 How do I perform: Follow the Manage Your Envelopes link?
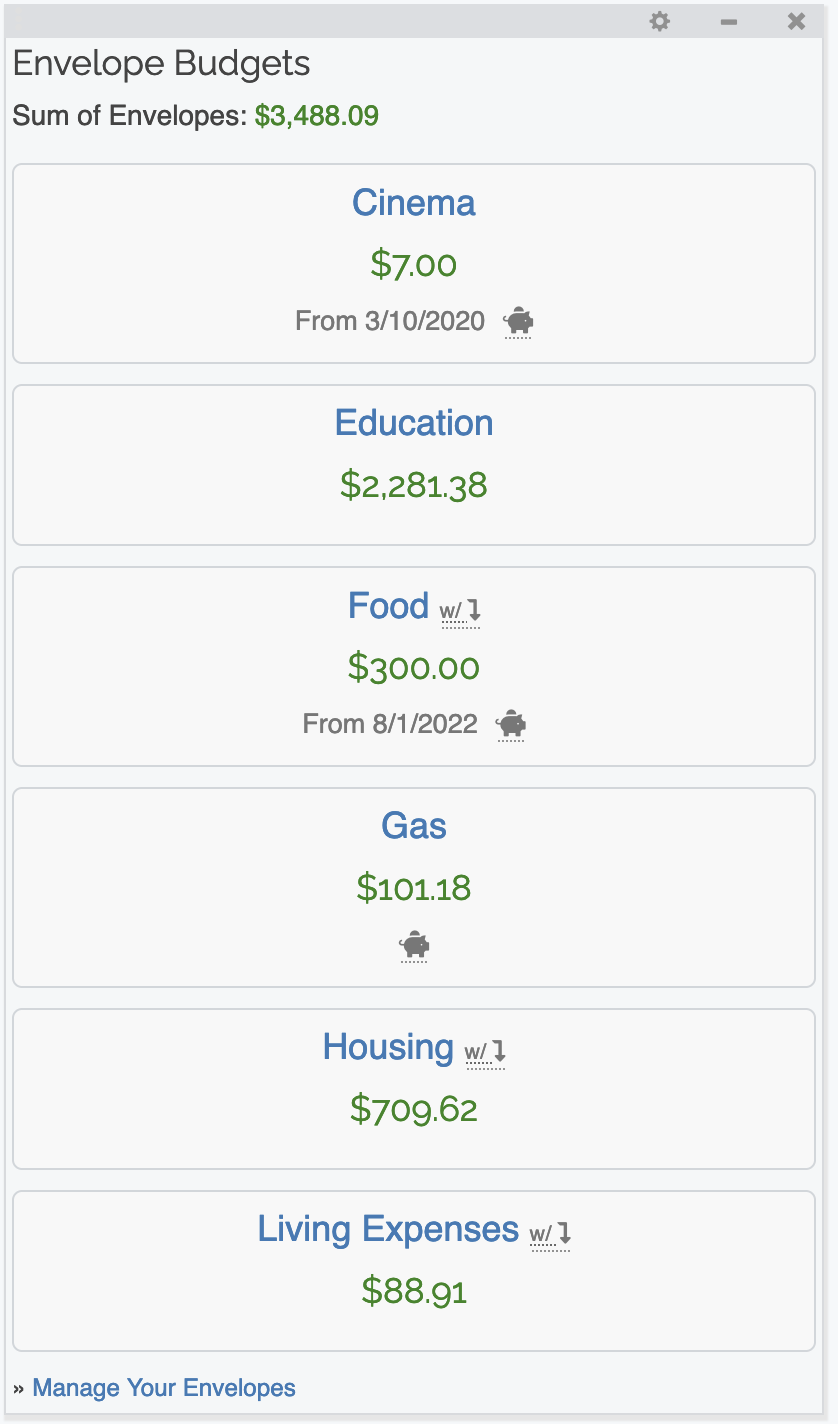(164, 1388)
